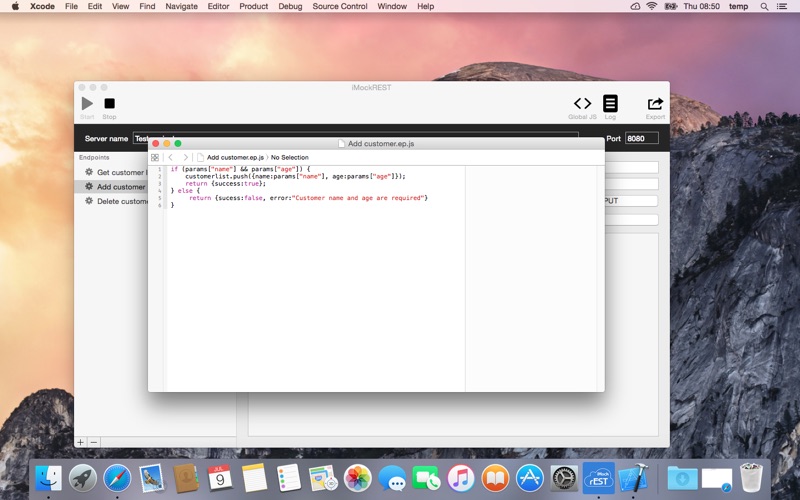
Task: Open Notes from the Dock
Action: (254, 479)
